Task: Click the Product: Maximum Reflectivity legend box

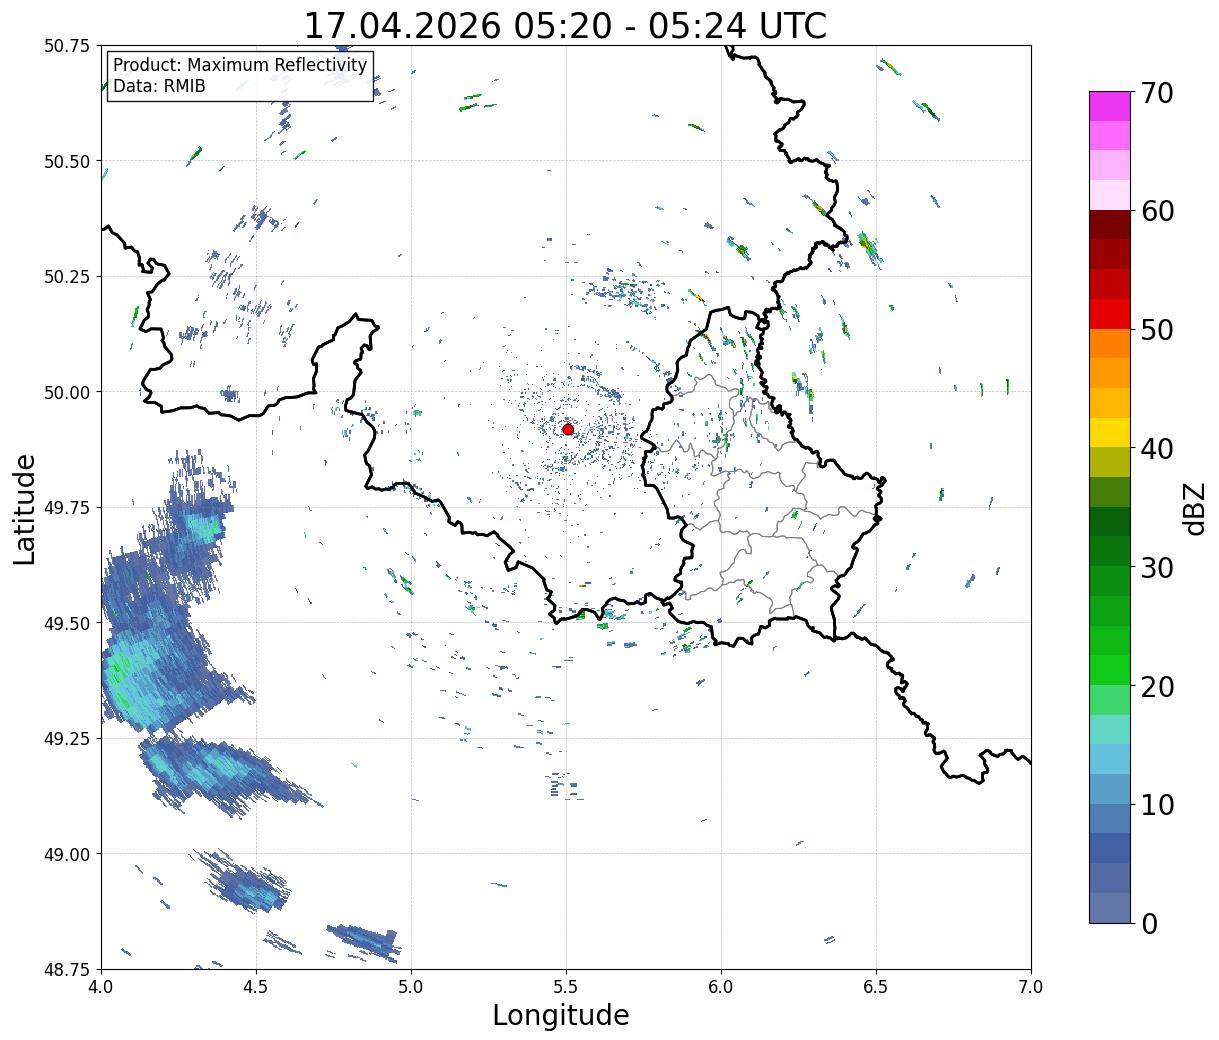Action: (240, 76)
